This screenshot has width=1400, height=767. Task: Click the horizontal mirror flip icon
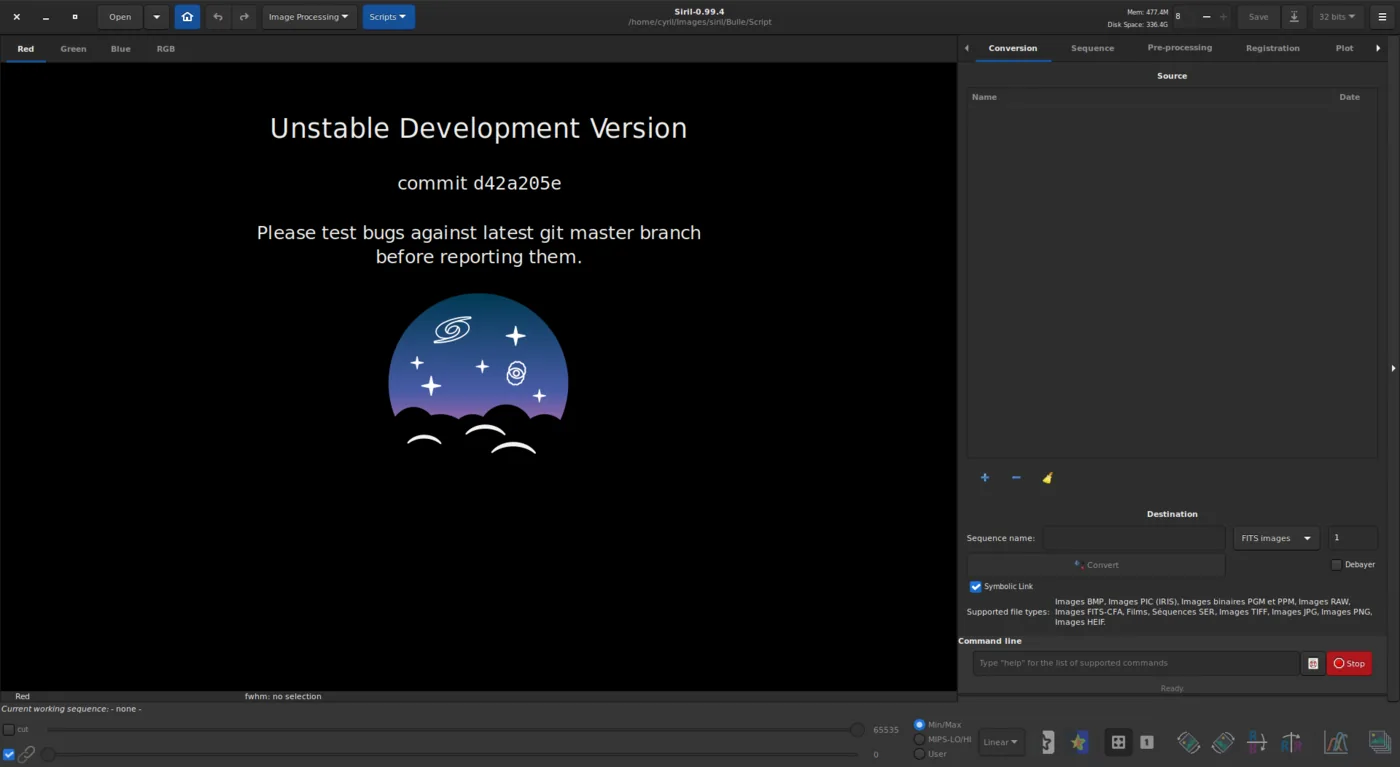coord(1291,742)
